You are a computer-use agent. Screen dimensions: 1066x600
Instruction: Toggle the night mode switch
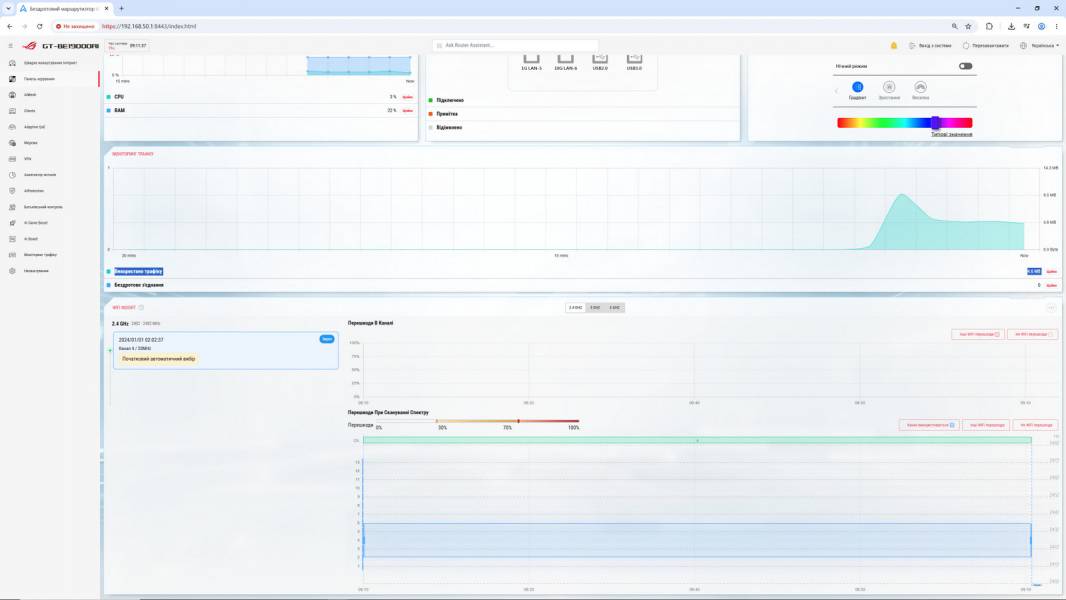point(965,66)
